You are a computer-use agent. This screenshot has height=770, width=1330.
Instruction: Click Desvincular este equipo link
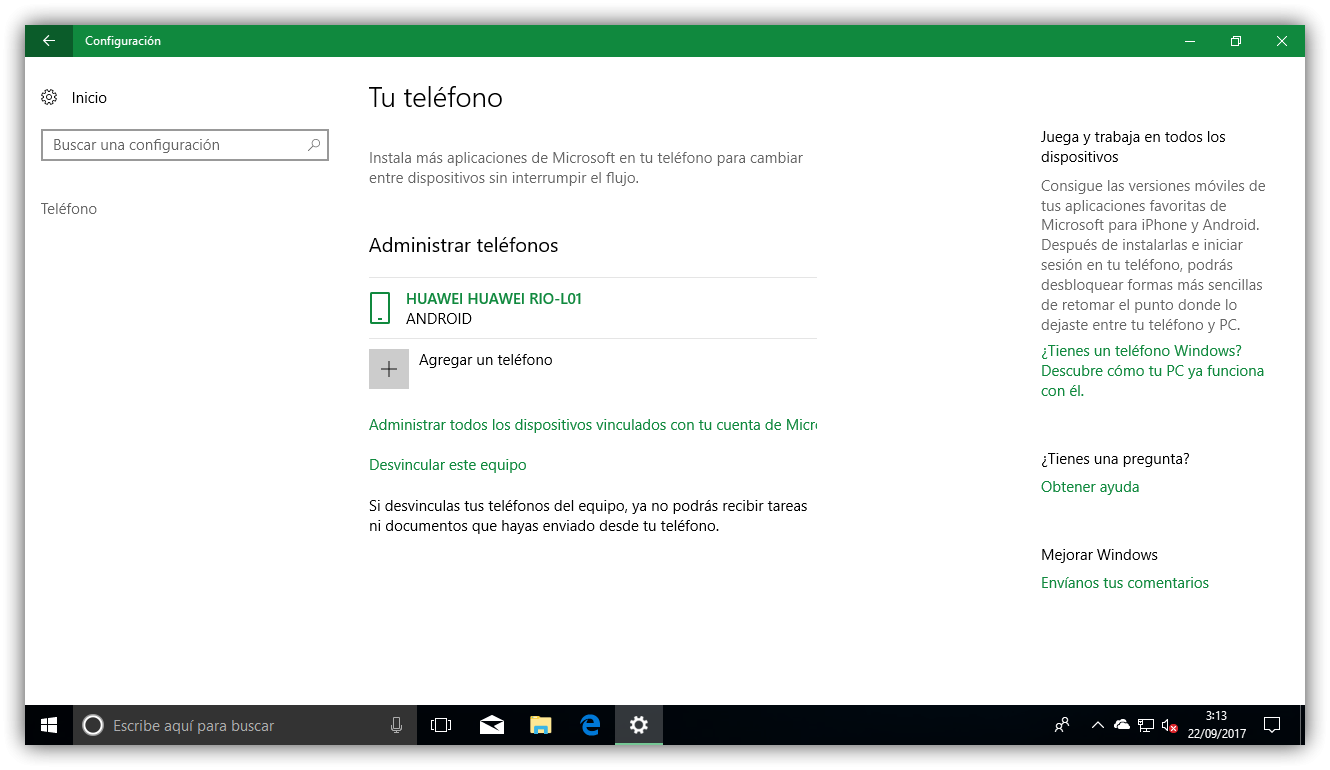(x=448, y=465)
